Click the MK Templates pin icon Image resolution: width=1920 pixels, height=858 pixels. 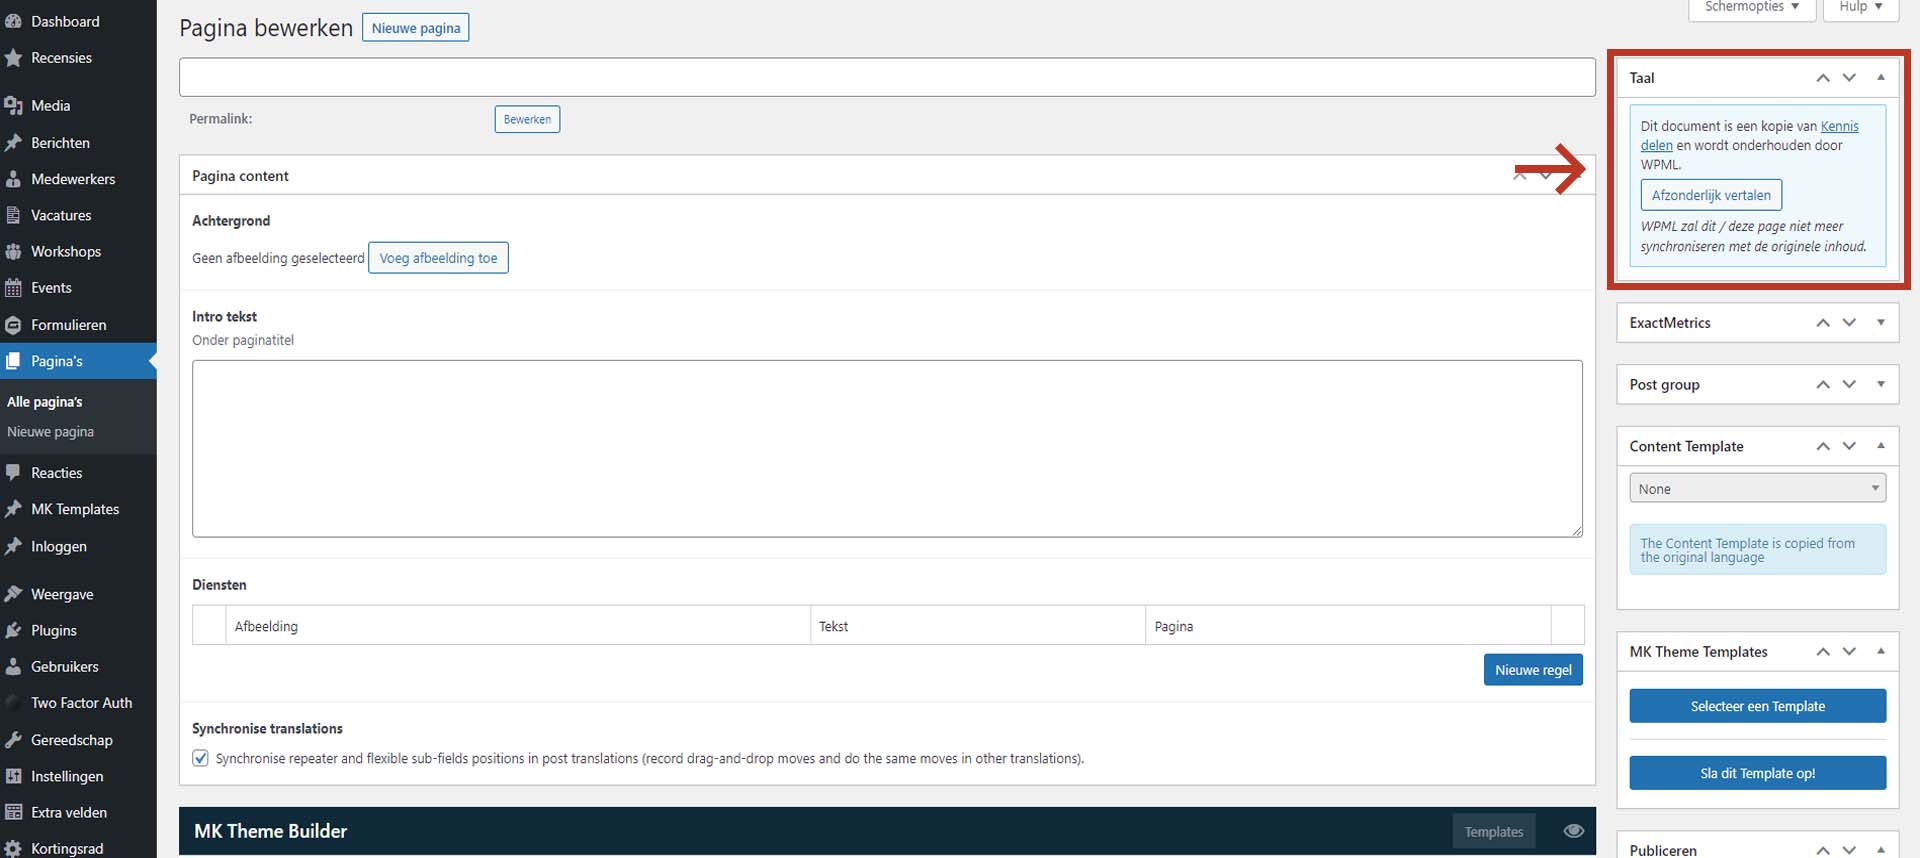(13, 509)
